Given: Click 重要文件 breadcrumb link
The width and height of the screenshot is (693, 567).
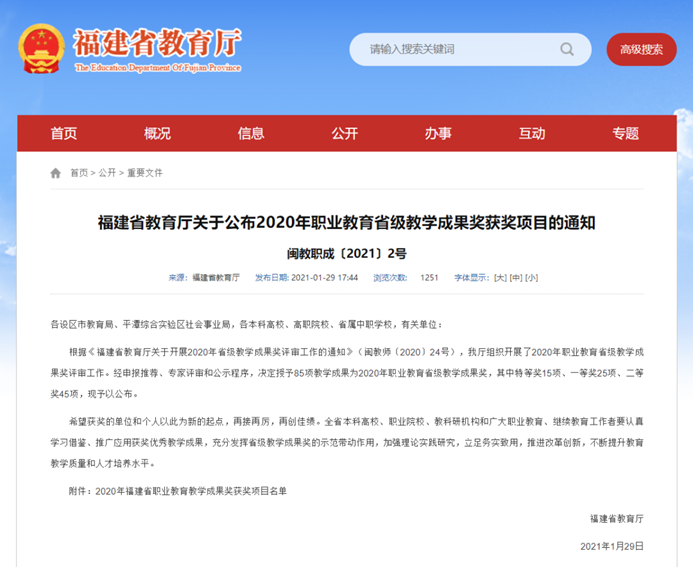Looking at the screenshot, I should coord(145,173).
